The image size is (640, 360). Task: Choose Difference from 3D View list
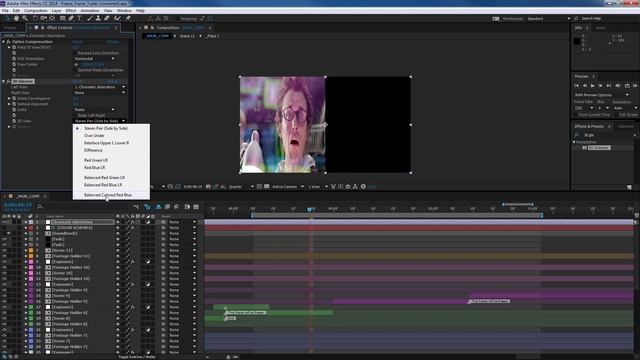pos(93,150)
